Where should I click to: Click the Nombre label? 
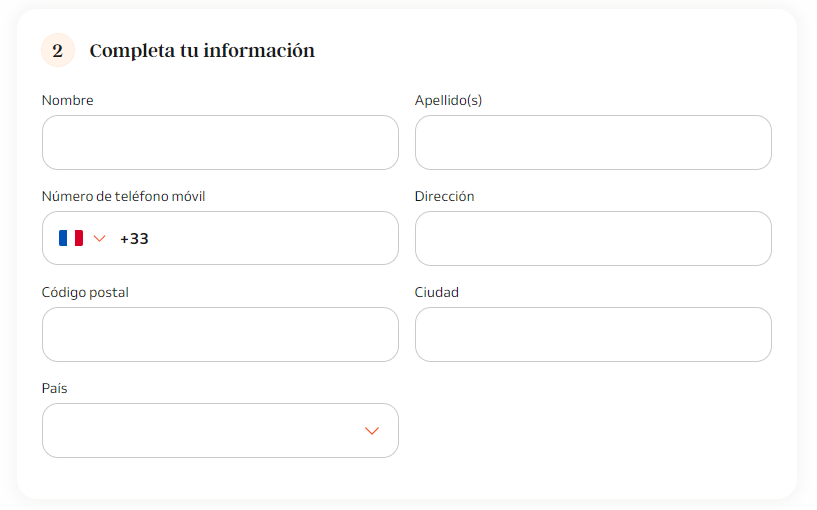68,100
